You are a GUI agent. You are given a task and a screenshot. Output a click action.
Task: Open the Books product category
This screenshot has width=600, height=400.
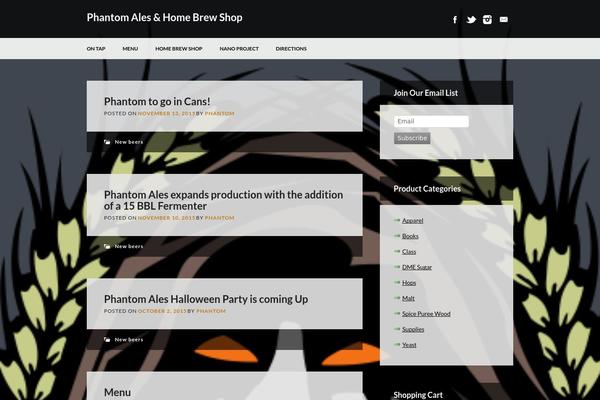pyautogui.click(x=410, y=236)
